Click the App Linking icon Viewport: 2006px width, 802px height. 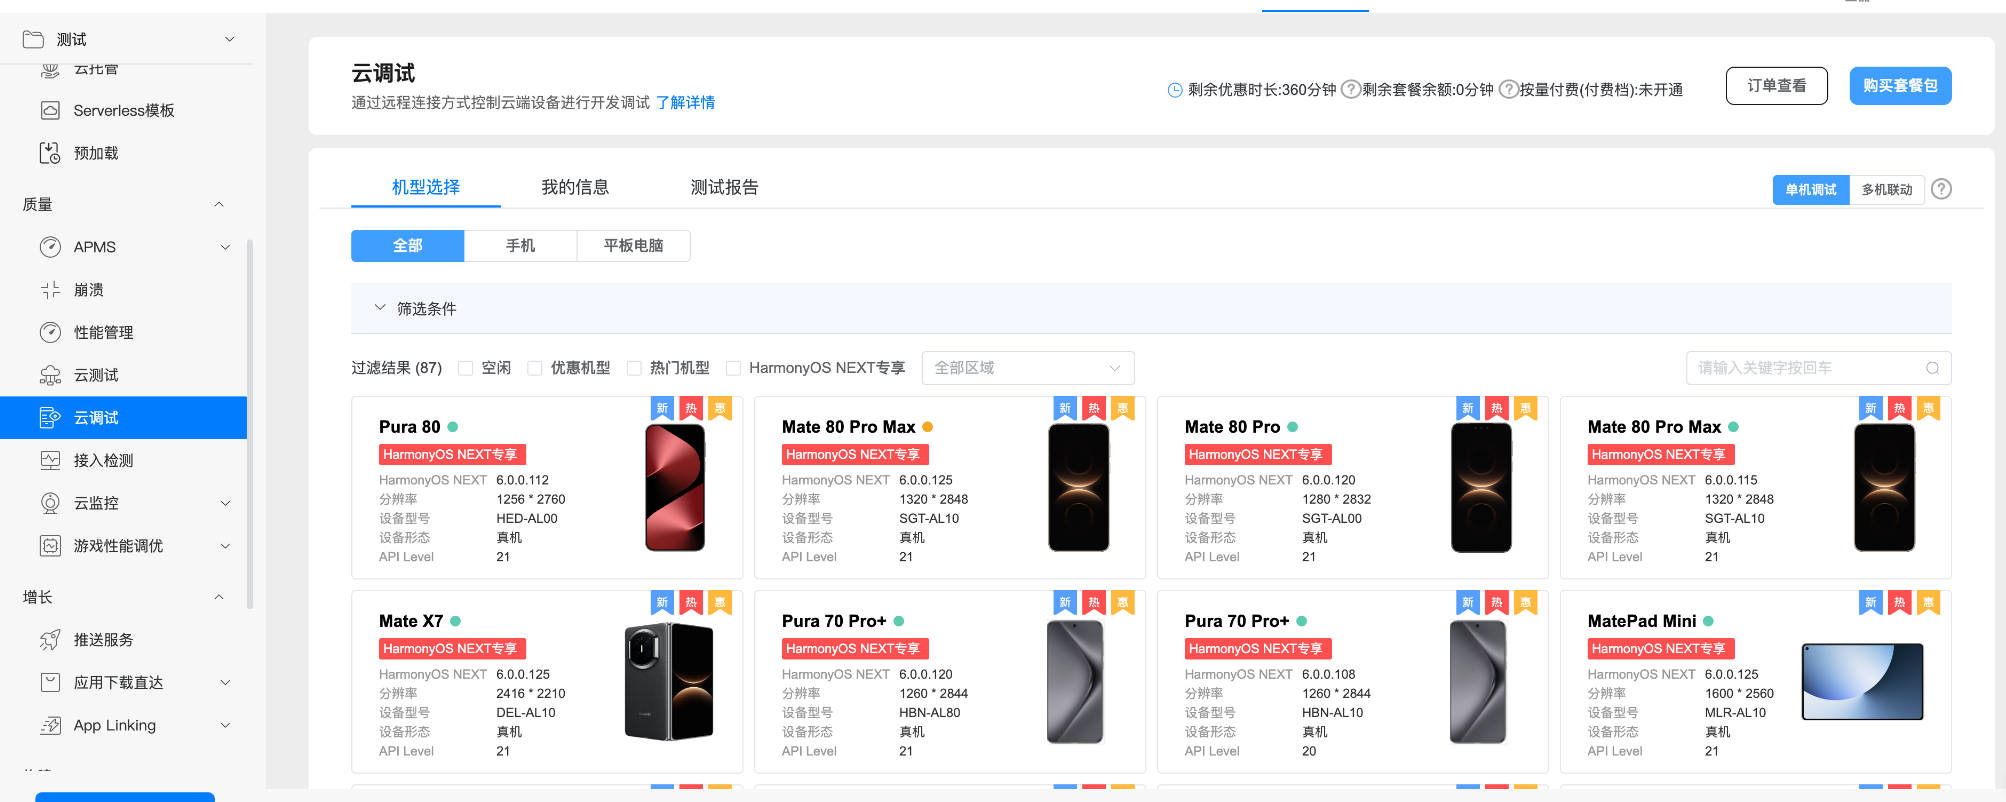click(x=50, y=725)
